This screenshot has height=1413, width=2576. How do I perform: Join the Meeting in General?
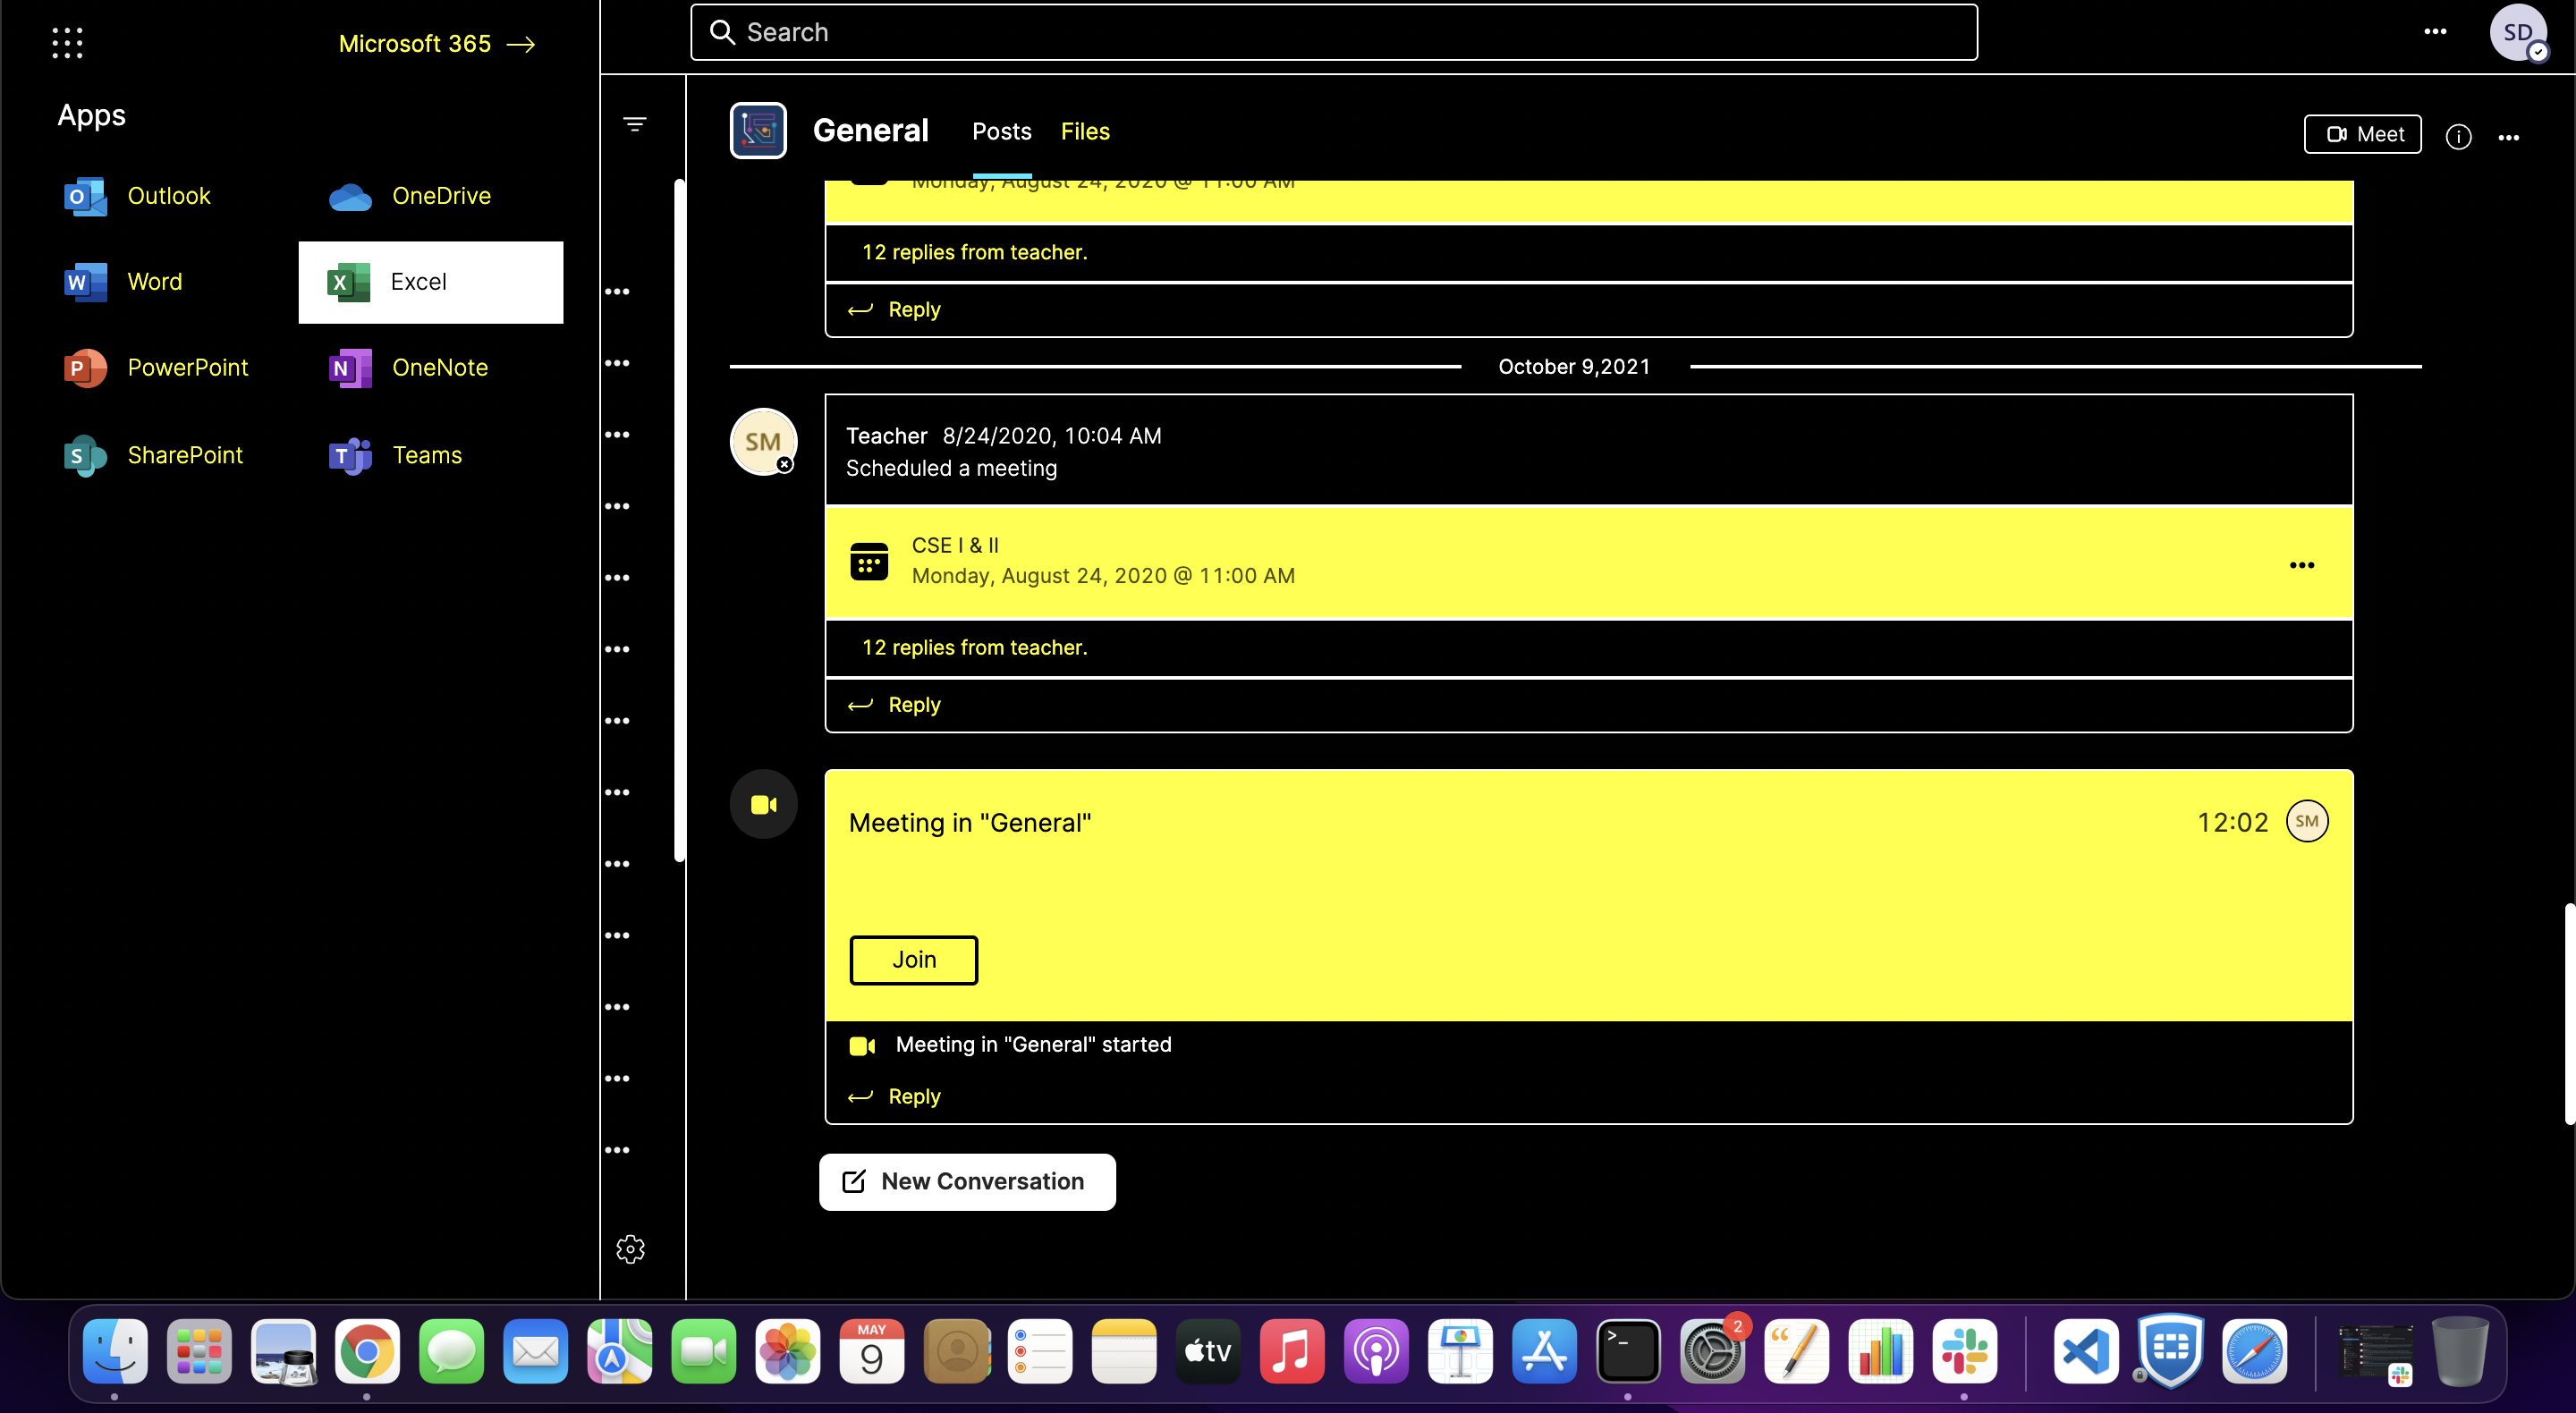pyautogui.click(x=913, y=960)
